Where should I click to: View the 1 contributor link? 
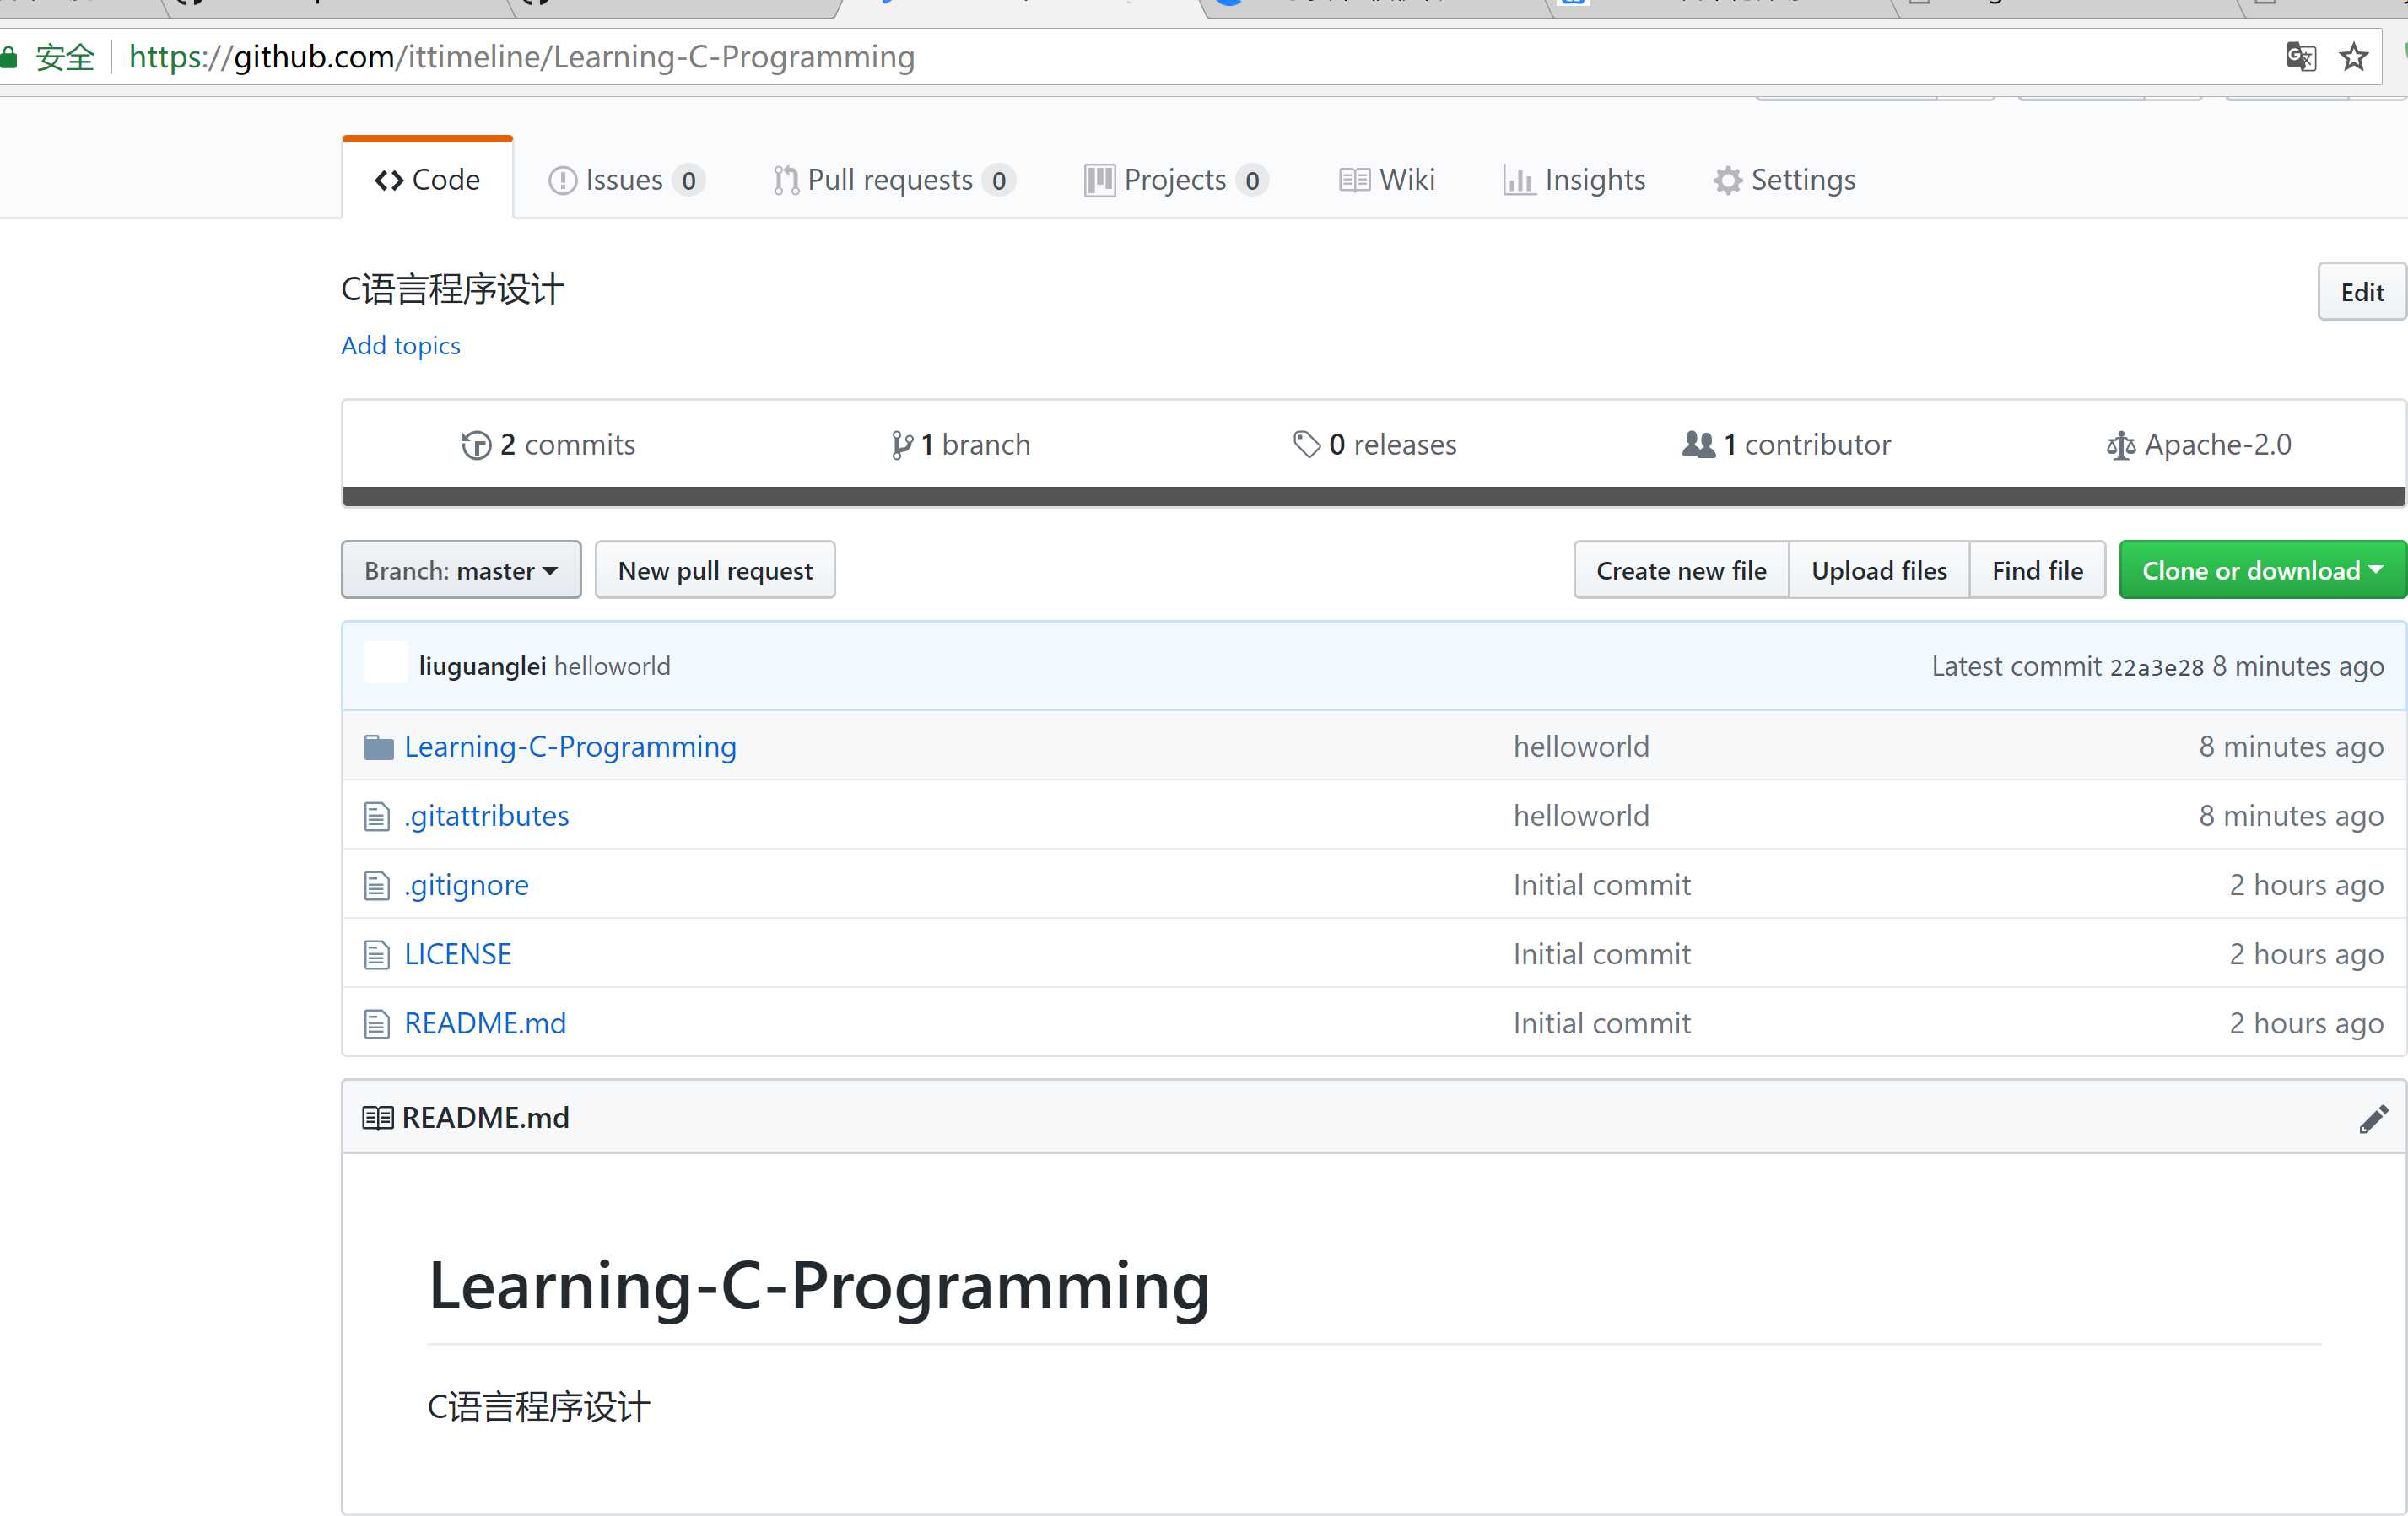point(1786,445)
